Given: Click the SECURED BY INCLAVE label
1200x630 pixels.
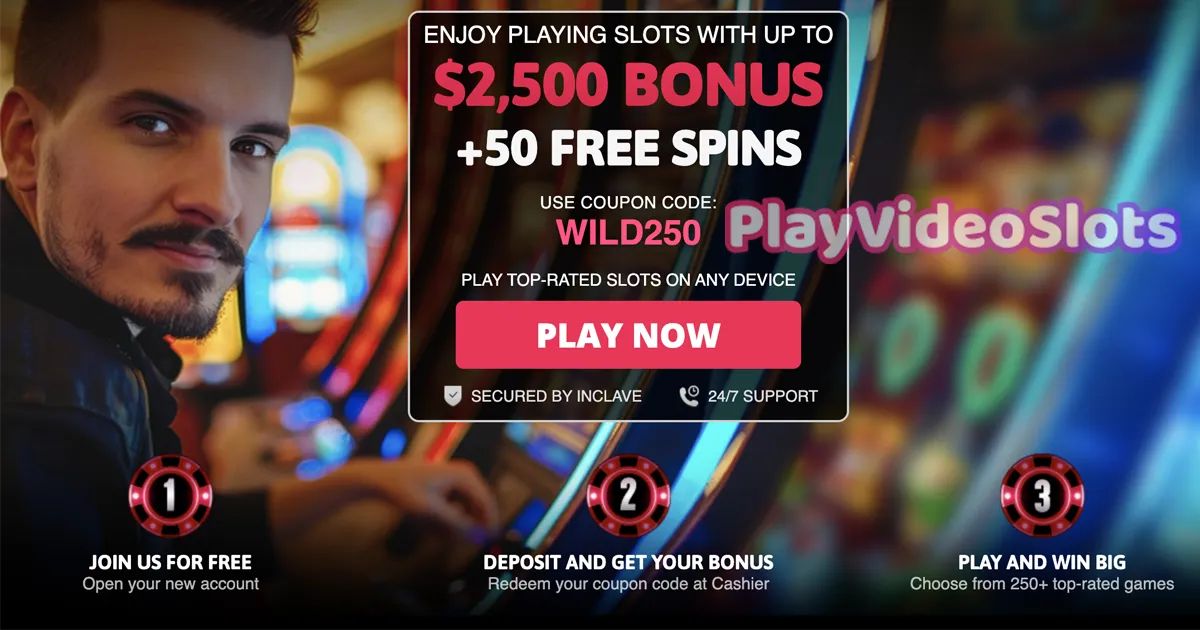Looking at the screenshot, I should [x=556, y=396].
